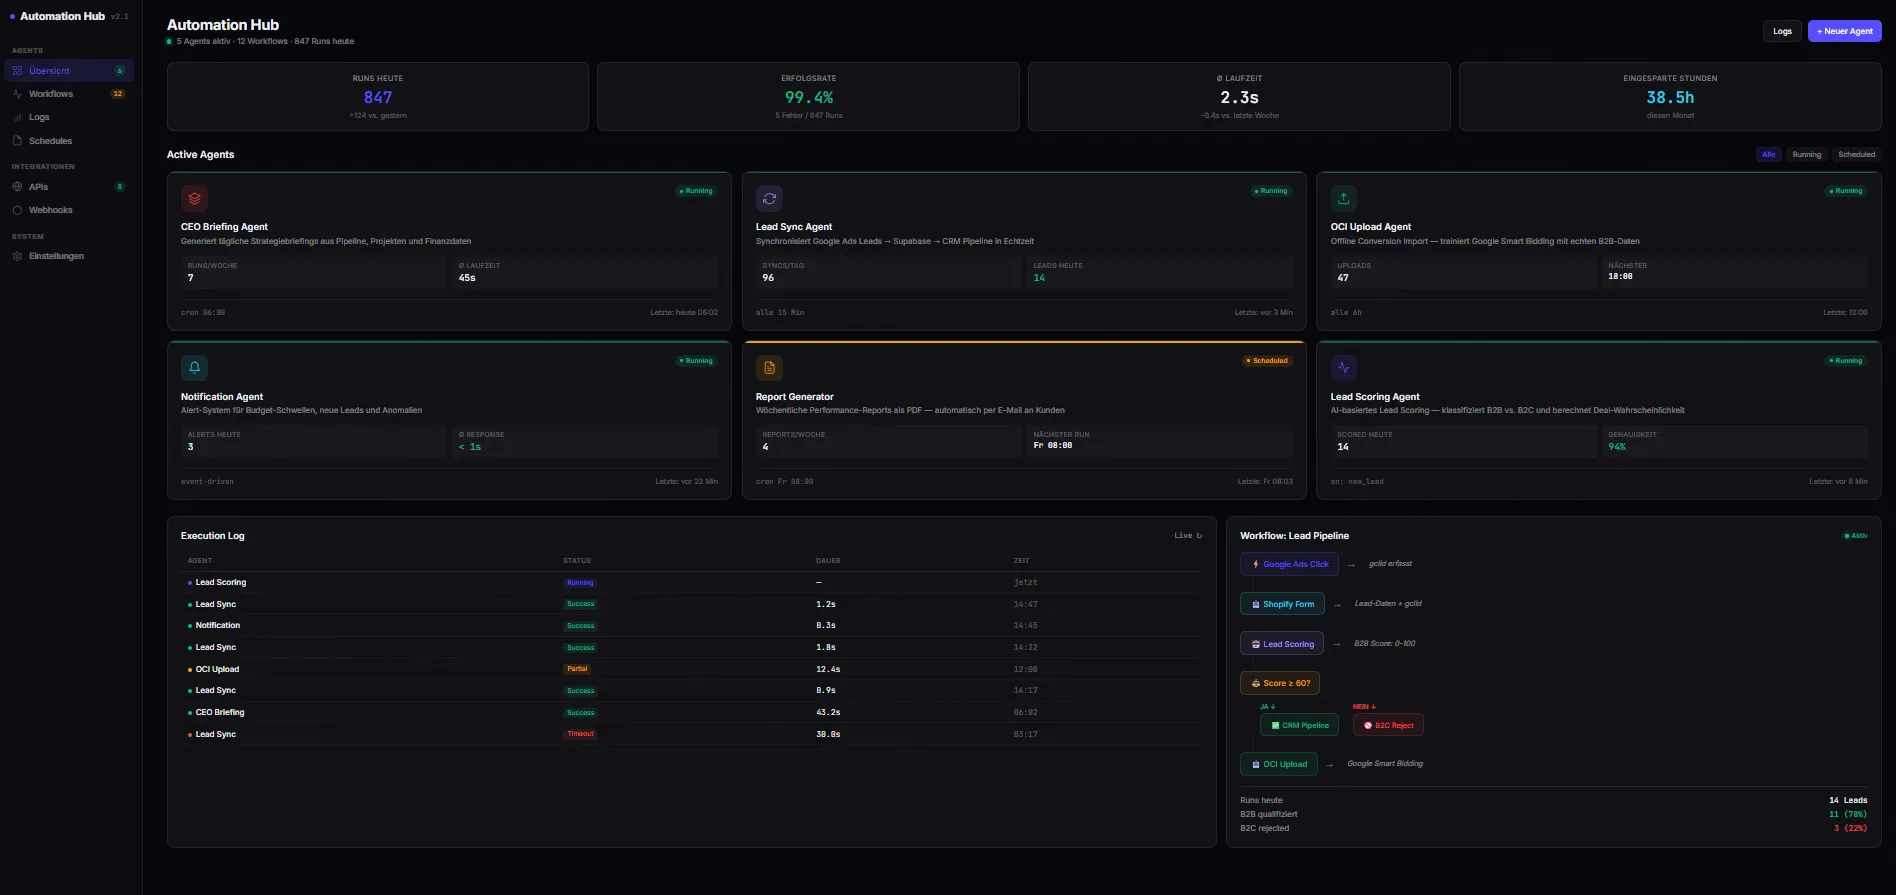Image resolution: width=1896 pixels, height=895 pixels.
Task: Click the Ø Laufzeit 2.3s value
Action: (x=1239, y=97)
